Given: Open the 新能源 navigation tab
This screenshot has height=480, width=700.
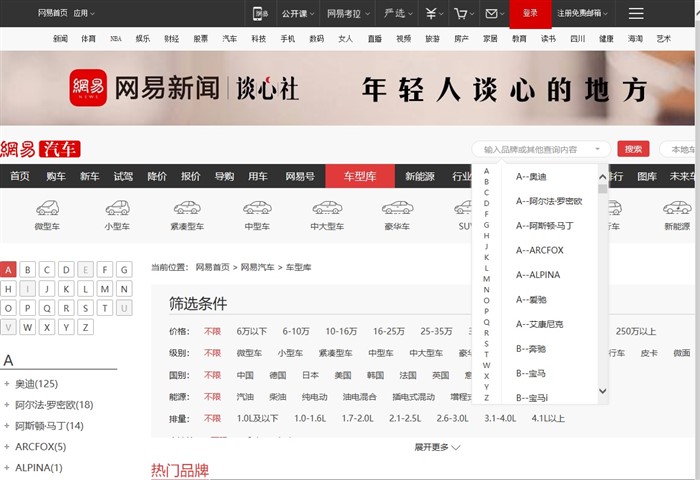Looking at the screenshot, I should click(420, 176).
